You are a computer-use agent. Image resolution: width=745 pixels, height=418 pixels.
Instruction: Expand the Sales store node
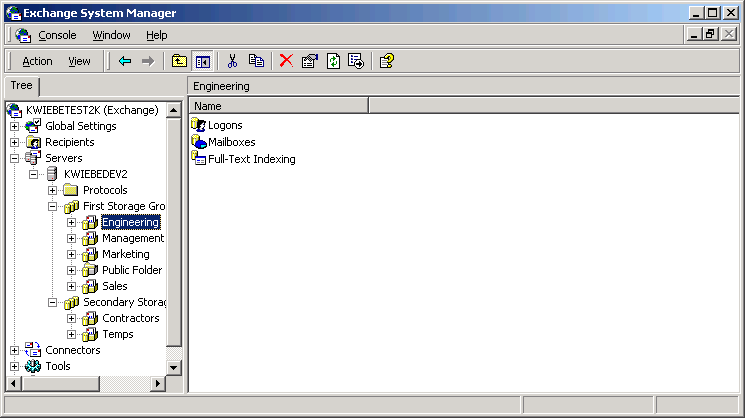tap(71, 286)
